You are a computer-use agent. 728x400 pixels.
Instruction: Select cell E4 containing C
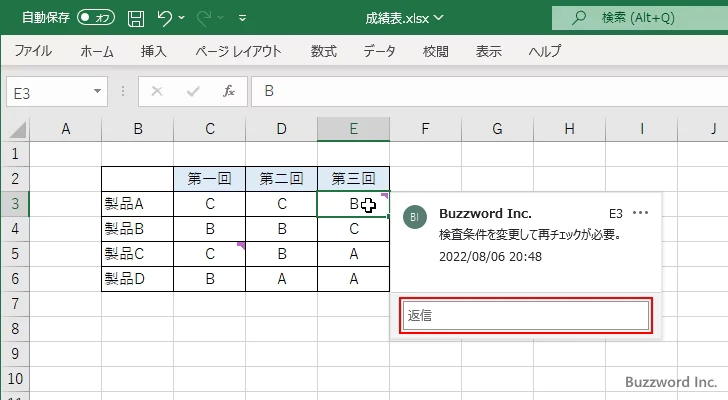(x=353, y=229)
